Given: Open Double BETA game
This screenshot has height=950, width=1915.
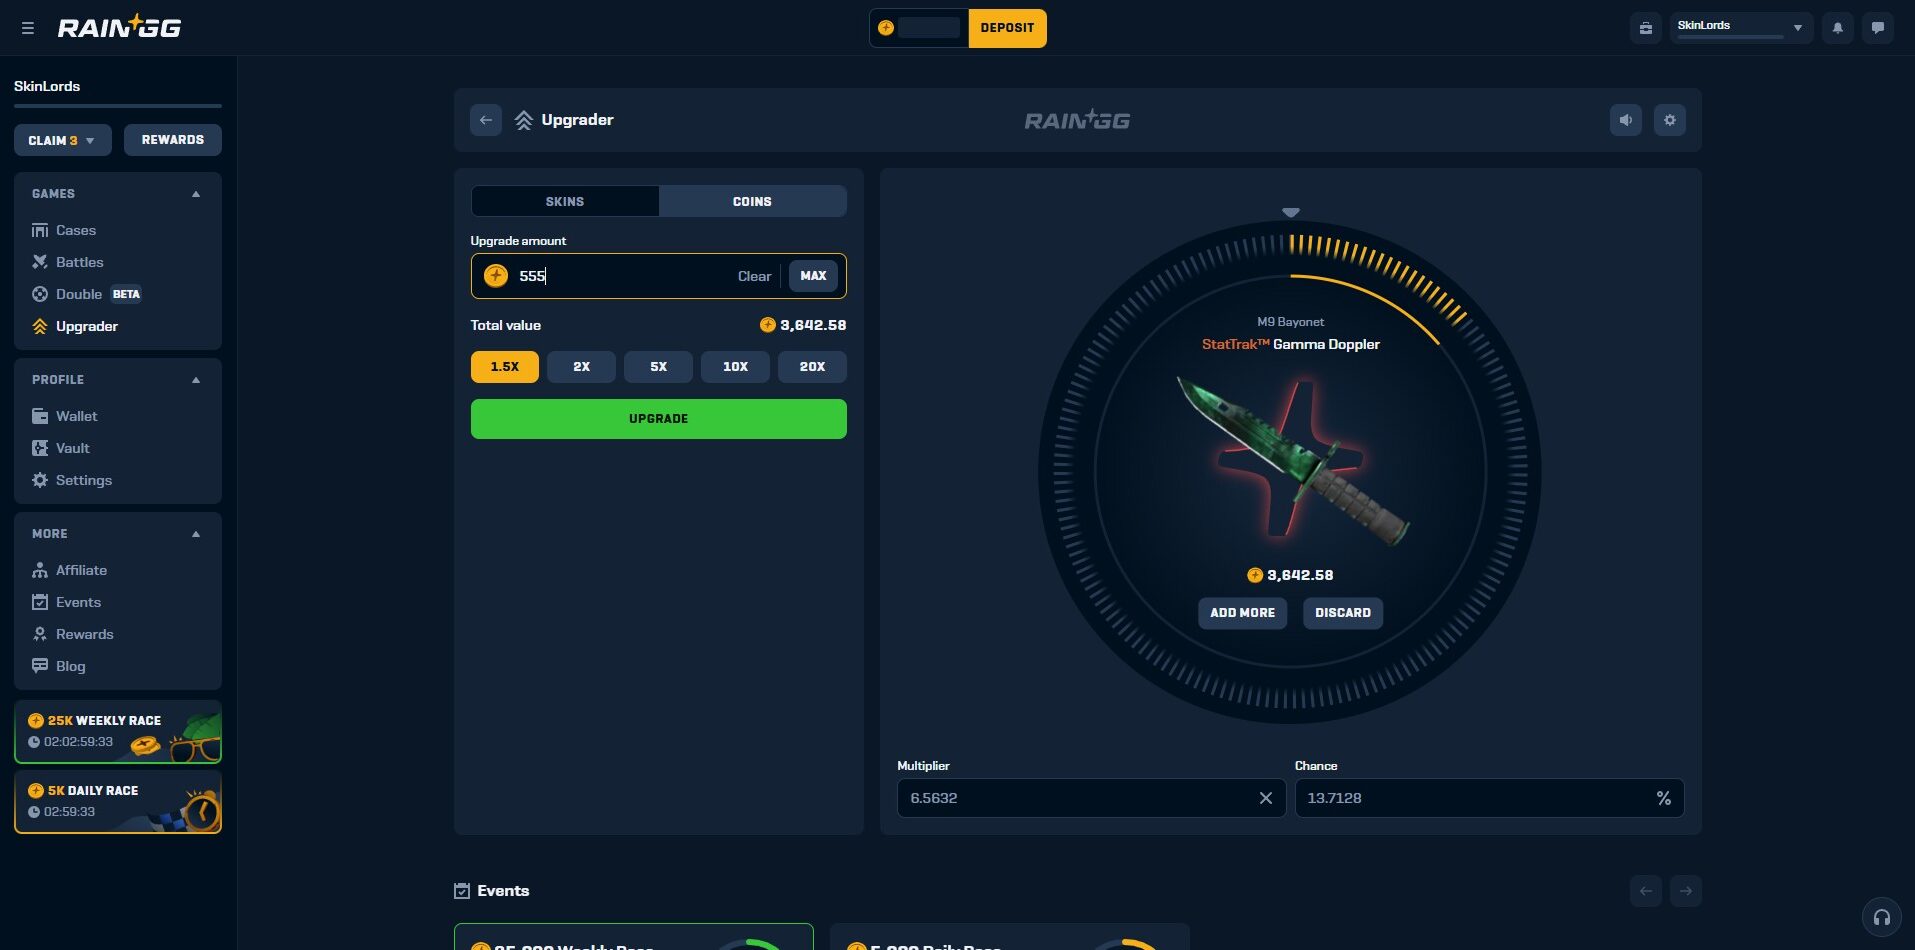Looking at the screenshot, I should [x=86, y=294].
